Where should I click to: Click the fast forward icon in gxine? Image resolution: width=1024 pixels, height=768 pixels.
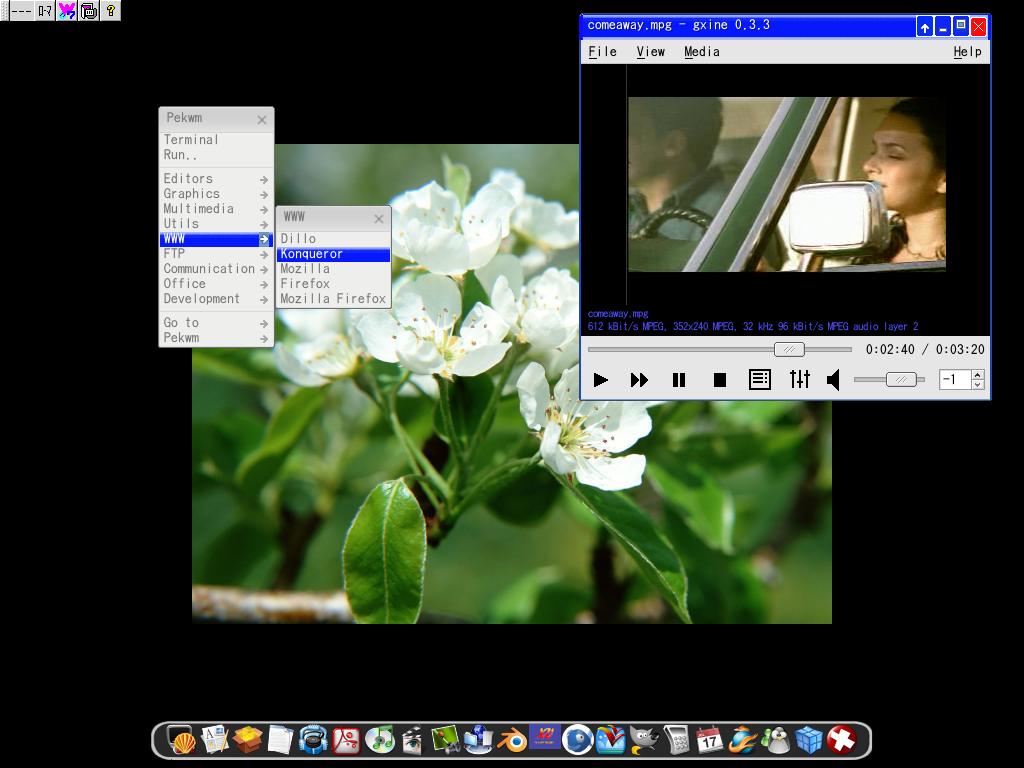pyautogui.click(x=639, y=379)
